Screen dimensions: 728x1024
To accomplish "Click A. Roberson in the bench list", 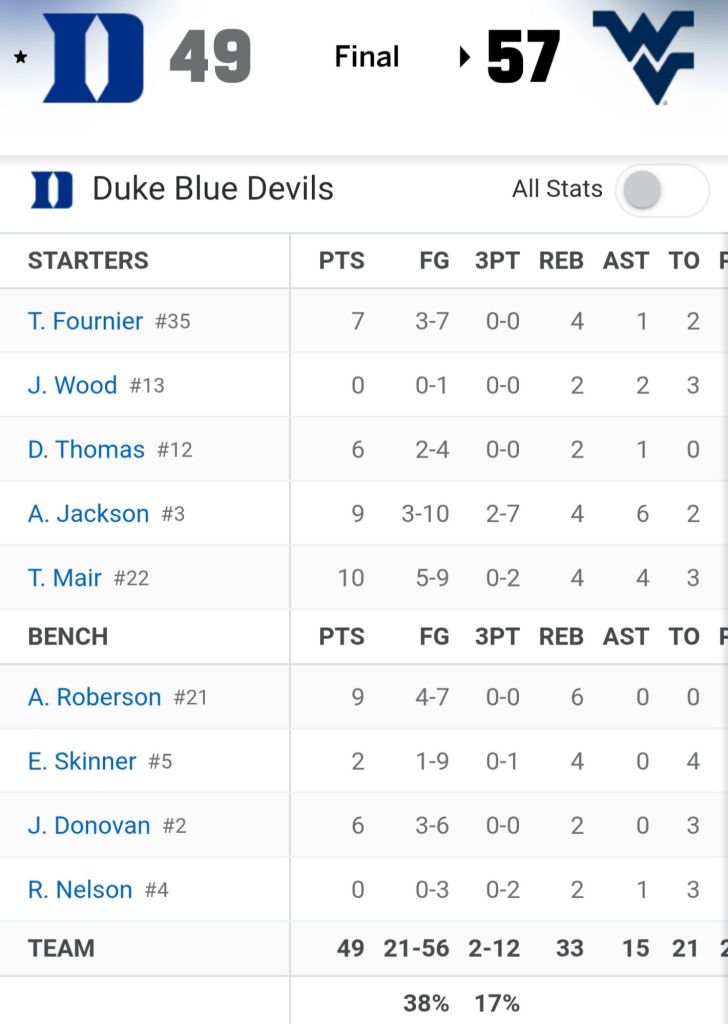I will point(94,697).
